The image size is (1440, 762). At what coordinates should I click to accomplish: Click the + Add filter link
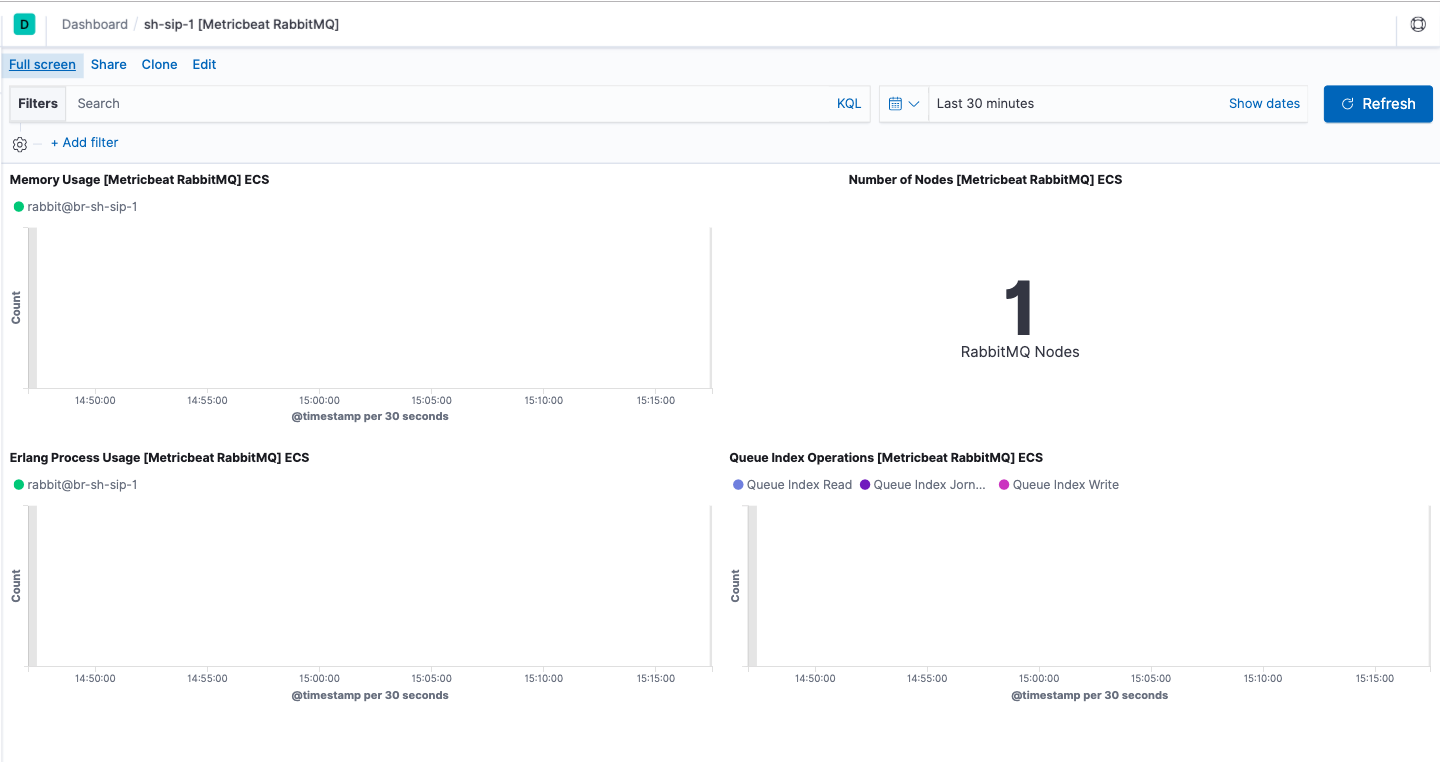coord(84,143)
